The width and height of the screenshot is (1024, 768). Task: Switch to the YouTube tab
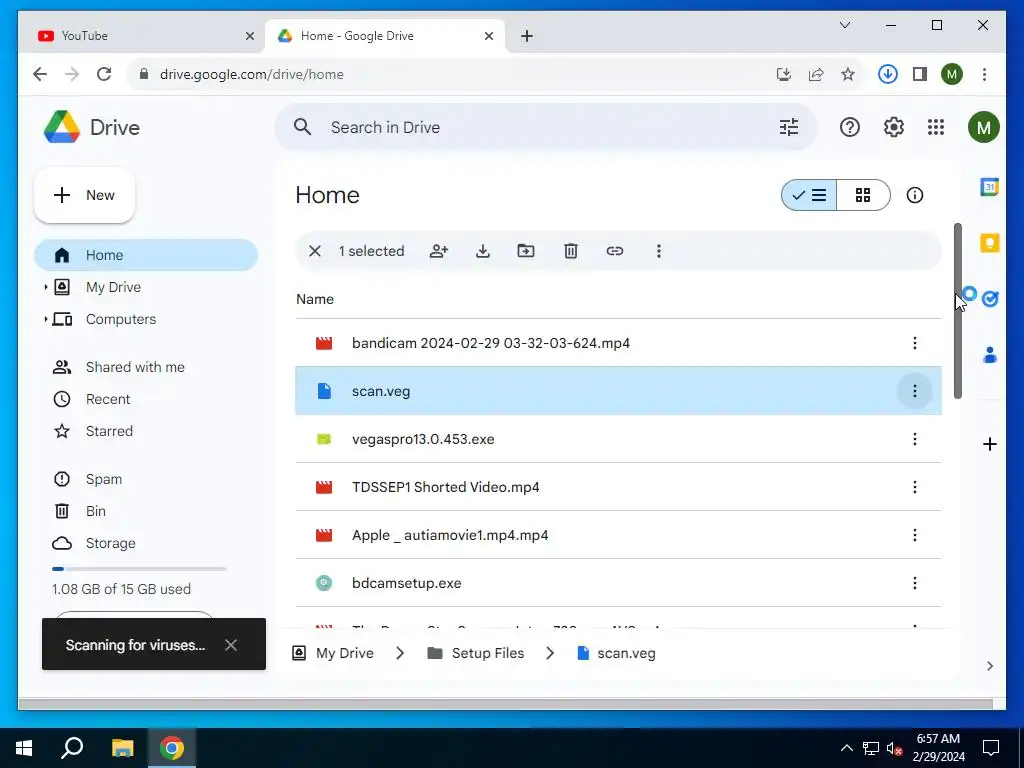click(x=146, y=36)
